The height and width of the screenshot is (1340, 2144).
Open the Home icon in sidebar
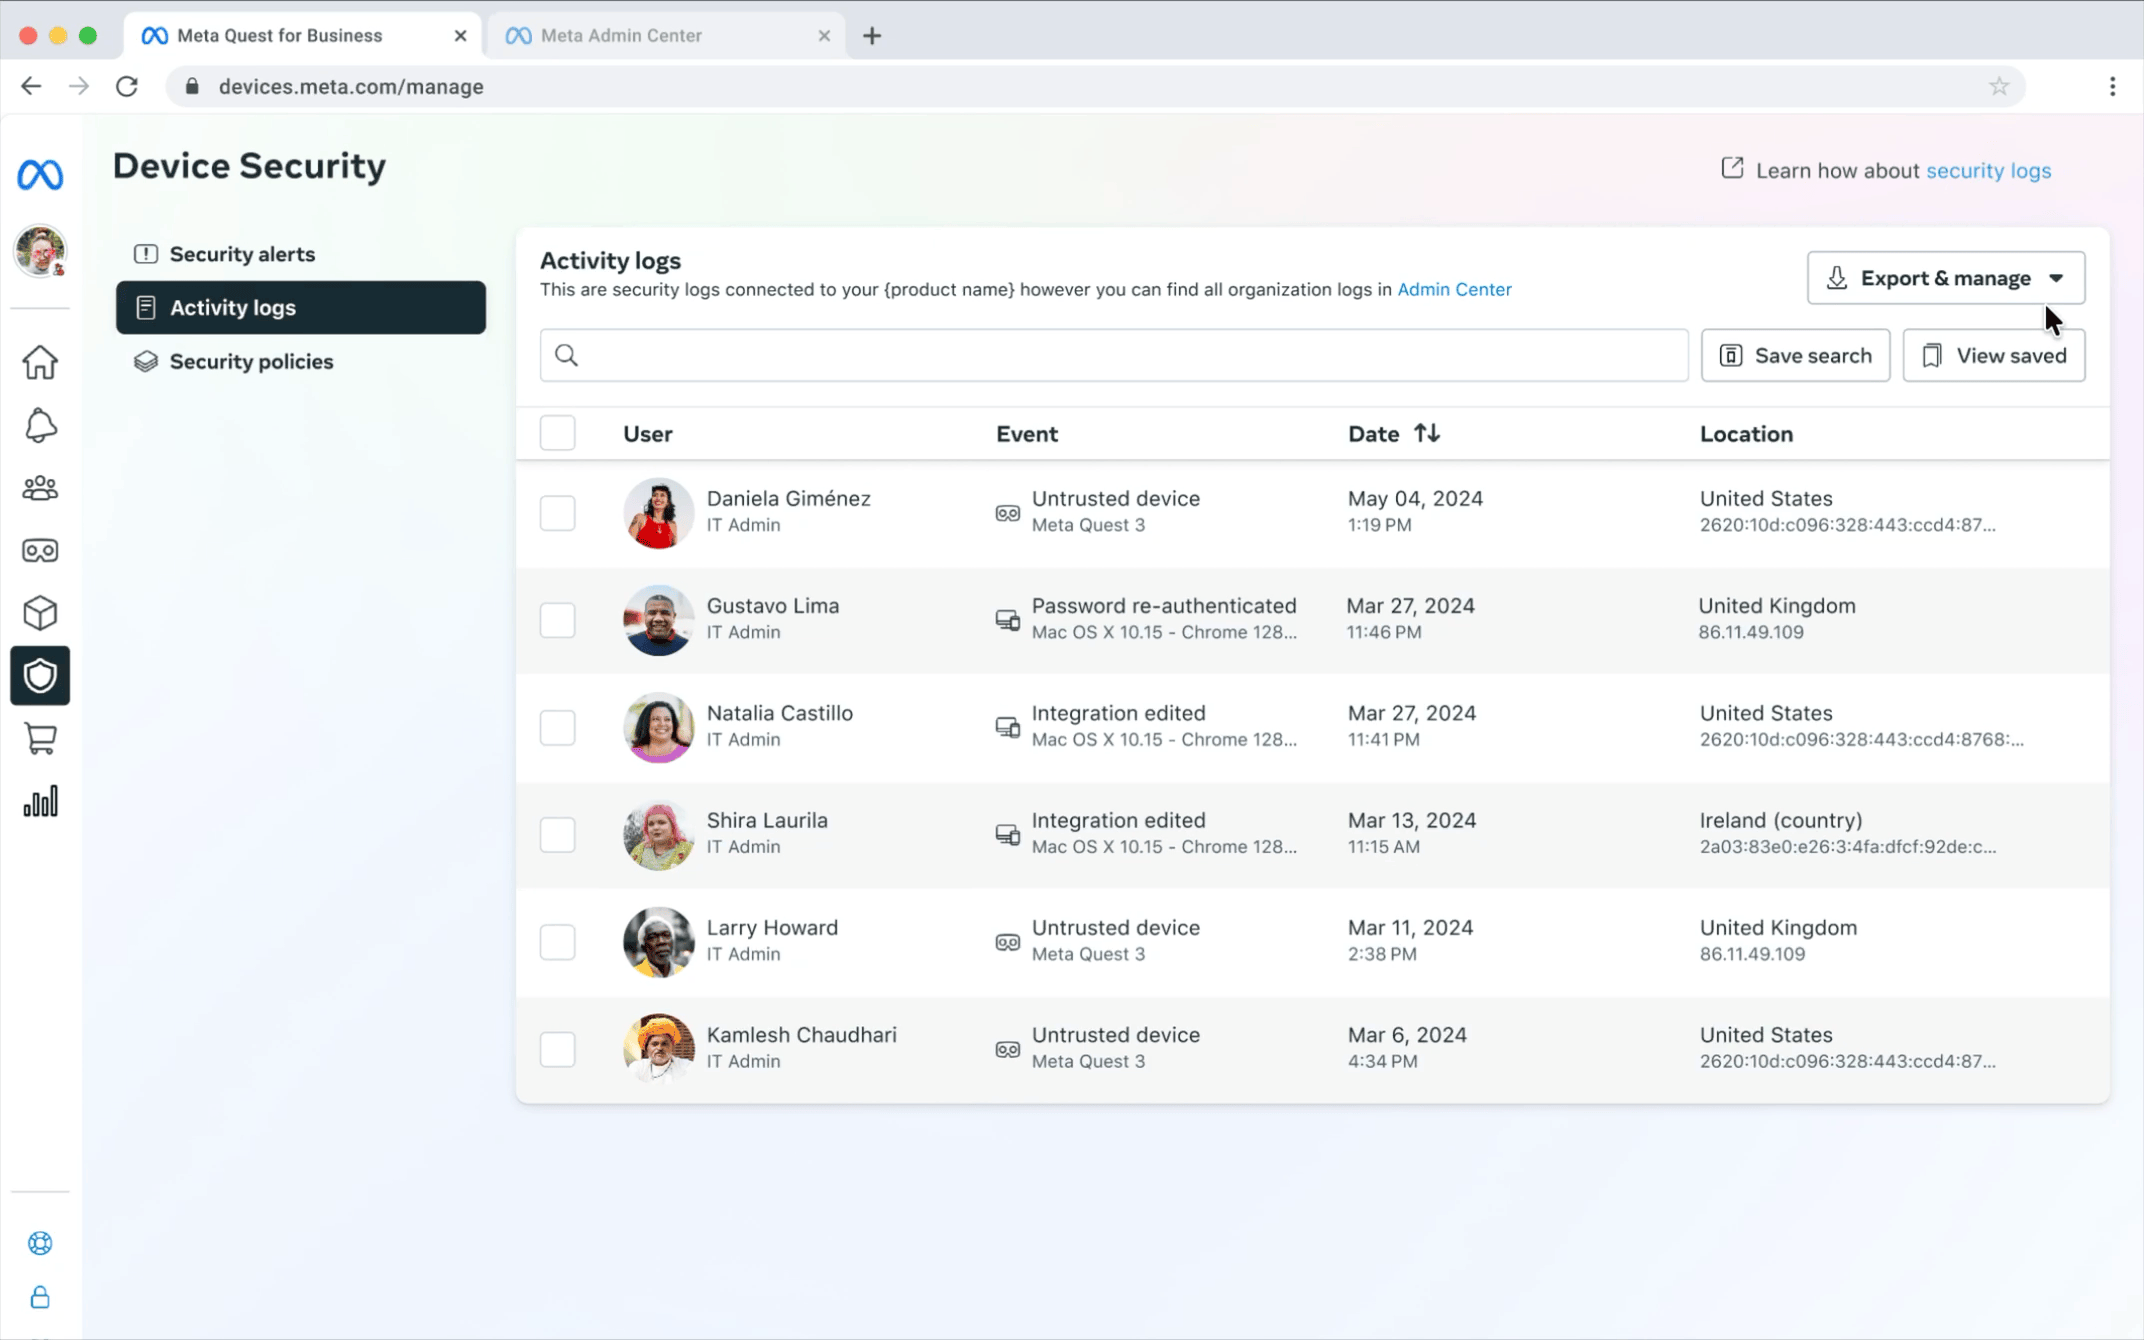click(x=40, y=362)
